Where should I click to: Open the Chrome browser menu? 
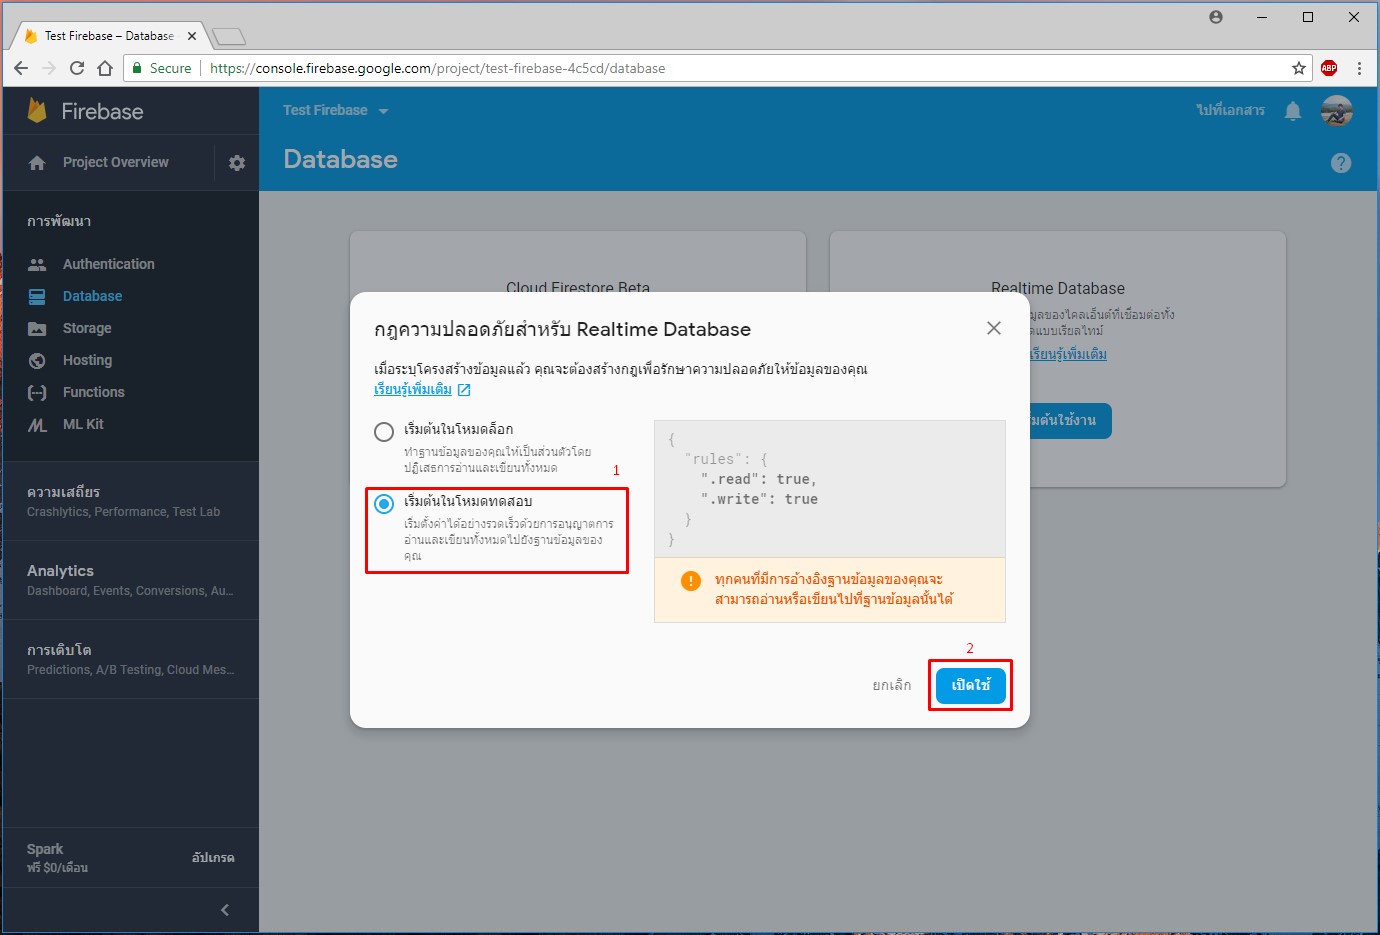coord(1358,68)
